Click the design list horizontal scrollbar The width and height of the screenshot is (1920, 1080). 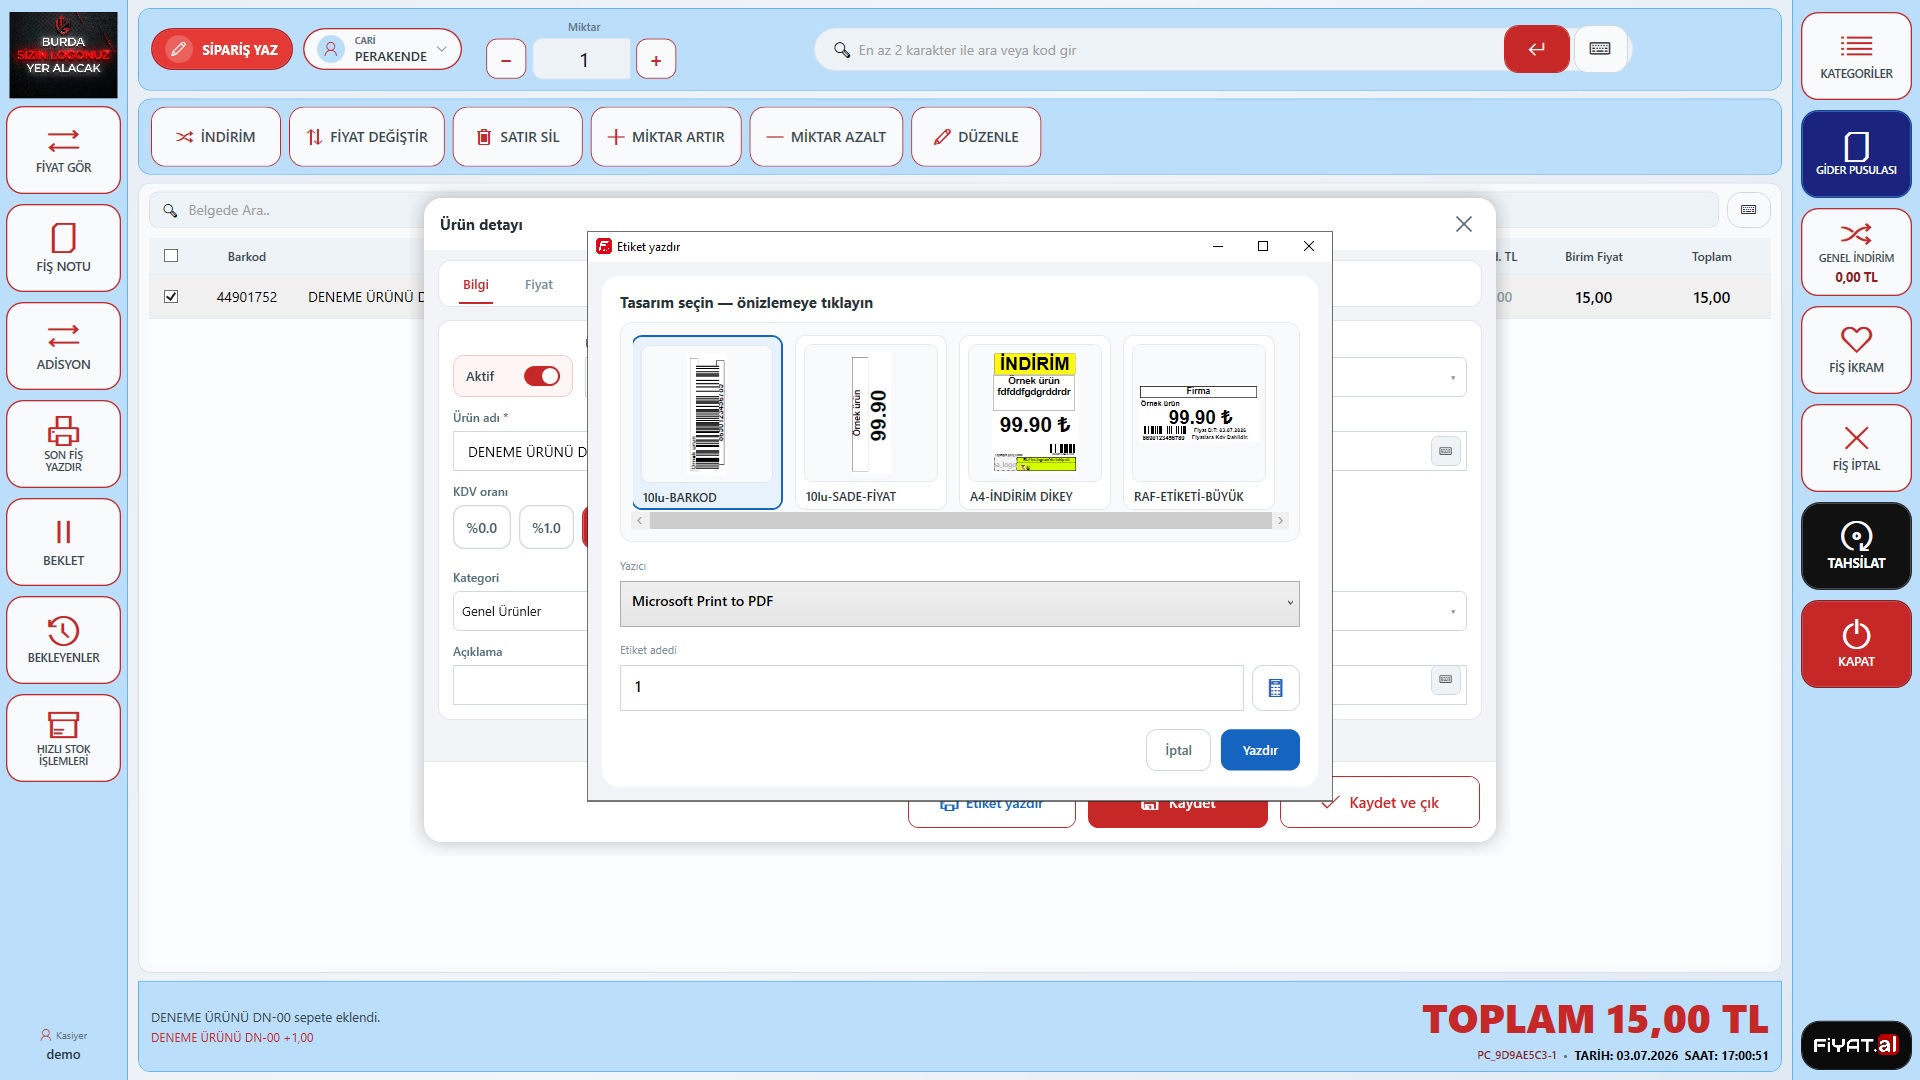pyautogui.click(x=960, y=521)
